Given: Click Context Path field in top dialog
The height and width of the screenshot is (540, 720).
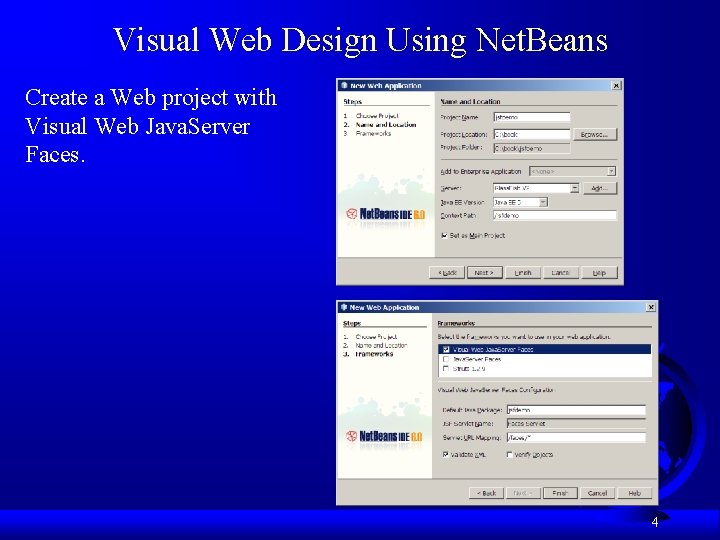Looking at the screenshot, I should coord(554,215).
